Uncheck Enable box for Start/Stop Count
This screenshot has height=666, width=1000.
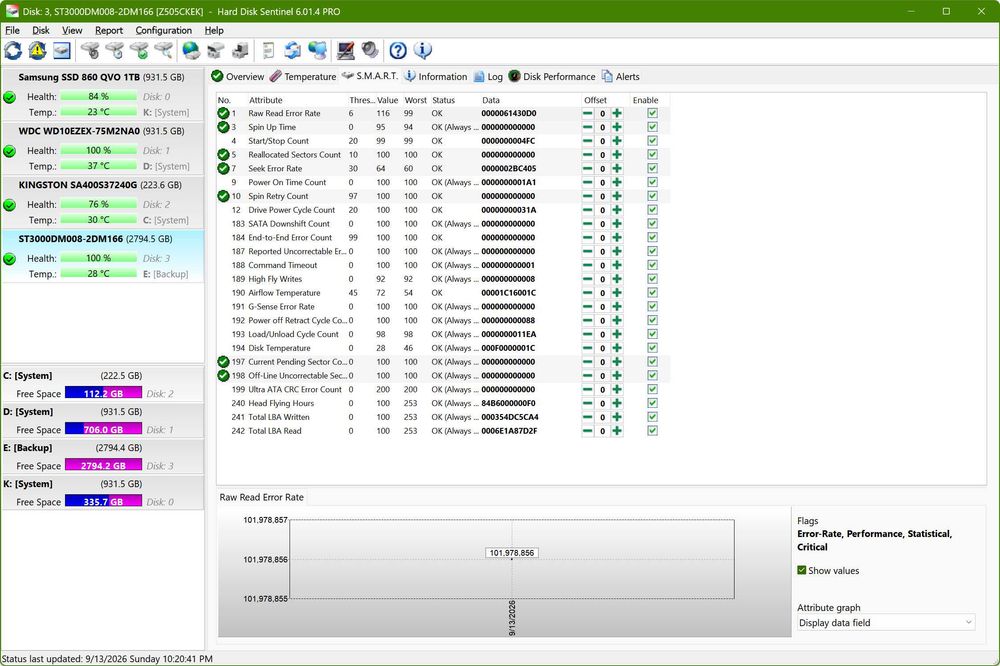(x=652, y=141)
